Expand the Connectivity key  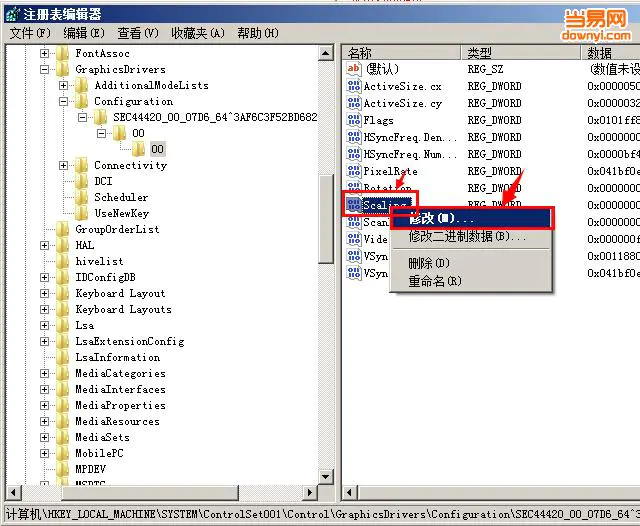click(64, 166)
